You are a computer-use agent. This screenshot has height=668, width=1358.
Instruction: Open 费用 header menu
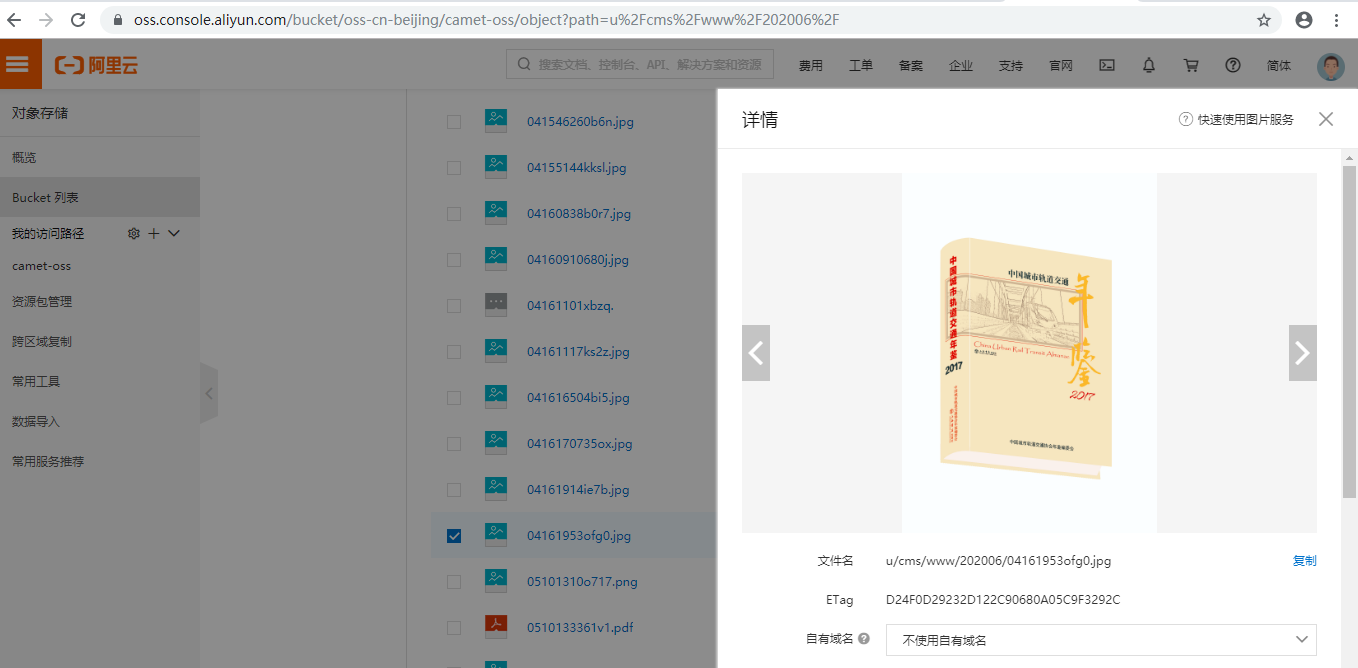[811, 66]
